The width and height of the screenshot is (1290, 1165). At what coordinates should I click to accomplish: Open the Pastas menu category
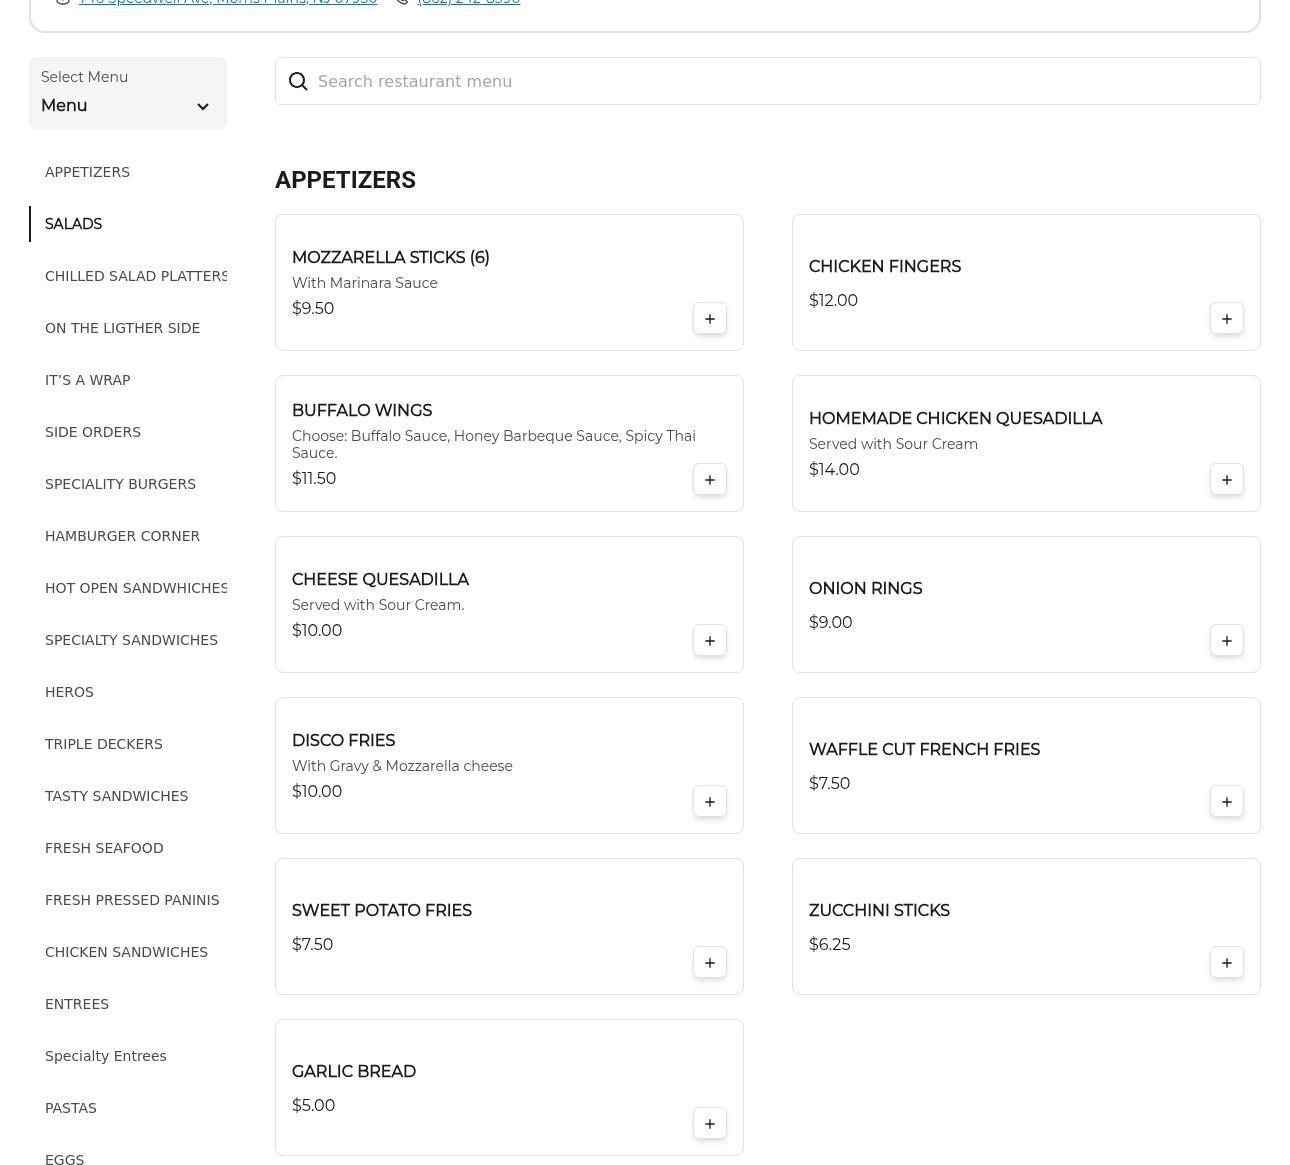coord(71,1108)
